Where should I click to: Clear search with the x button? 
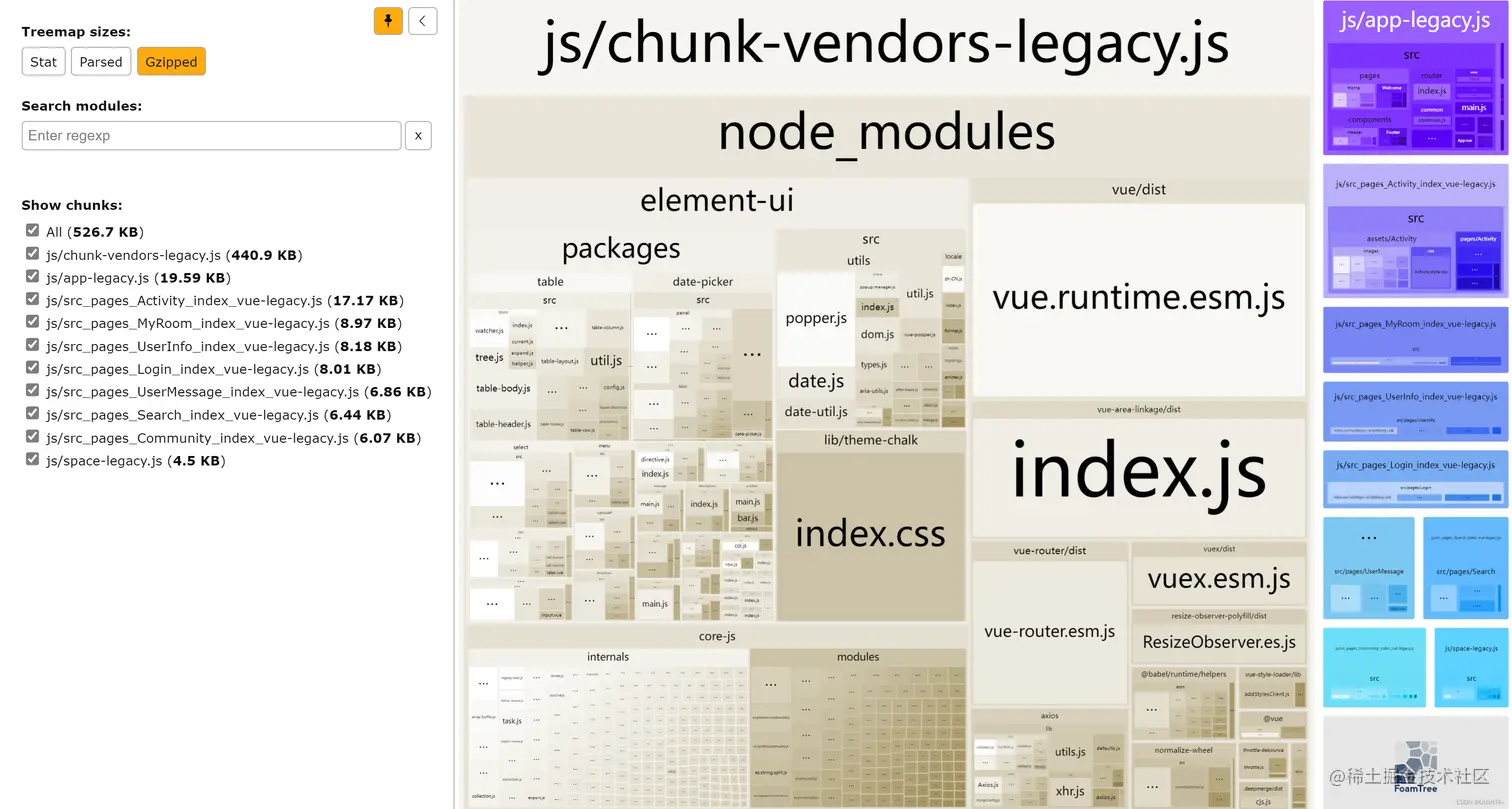(x=418, y=135)
